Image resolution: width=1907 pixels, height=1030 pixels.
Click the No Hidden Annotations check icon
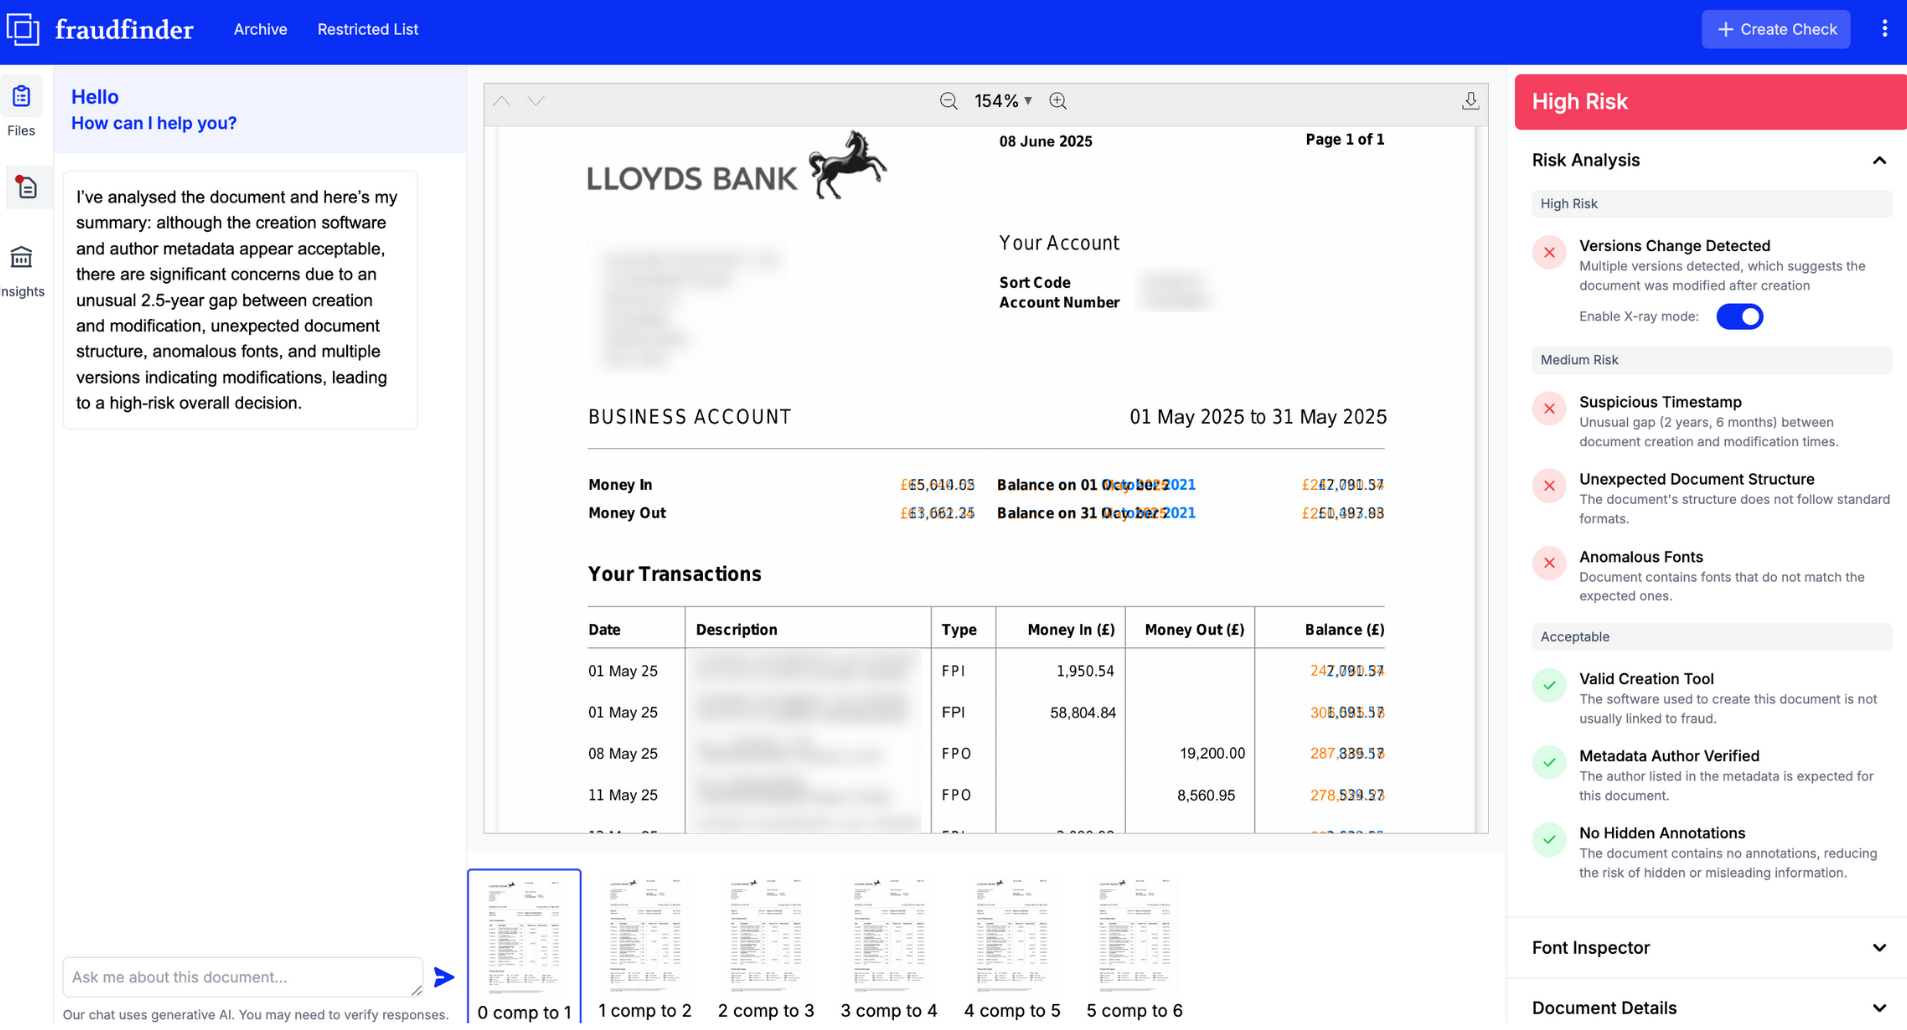click(1549, 839)
